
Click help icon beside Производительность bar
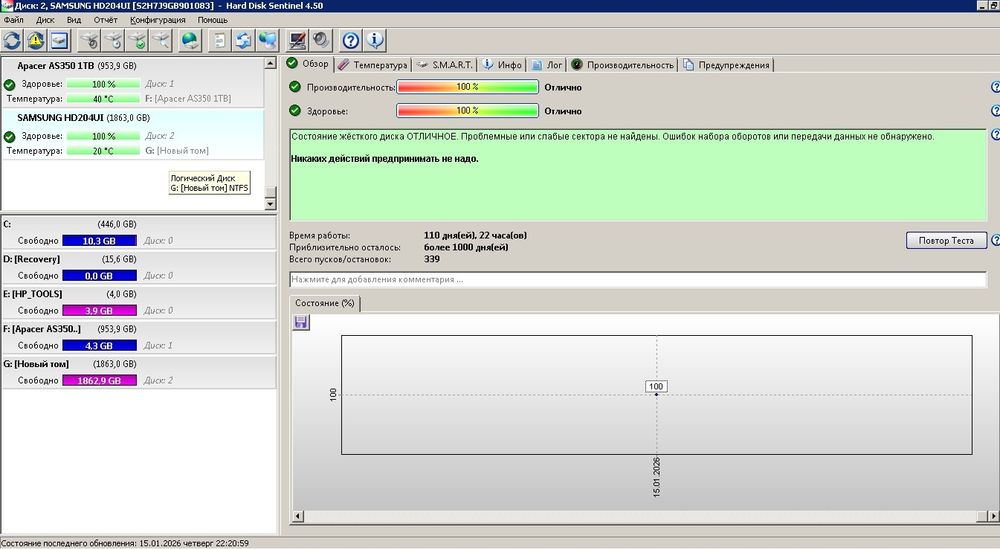[x=995, y=87]
